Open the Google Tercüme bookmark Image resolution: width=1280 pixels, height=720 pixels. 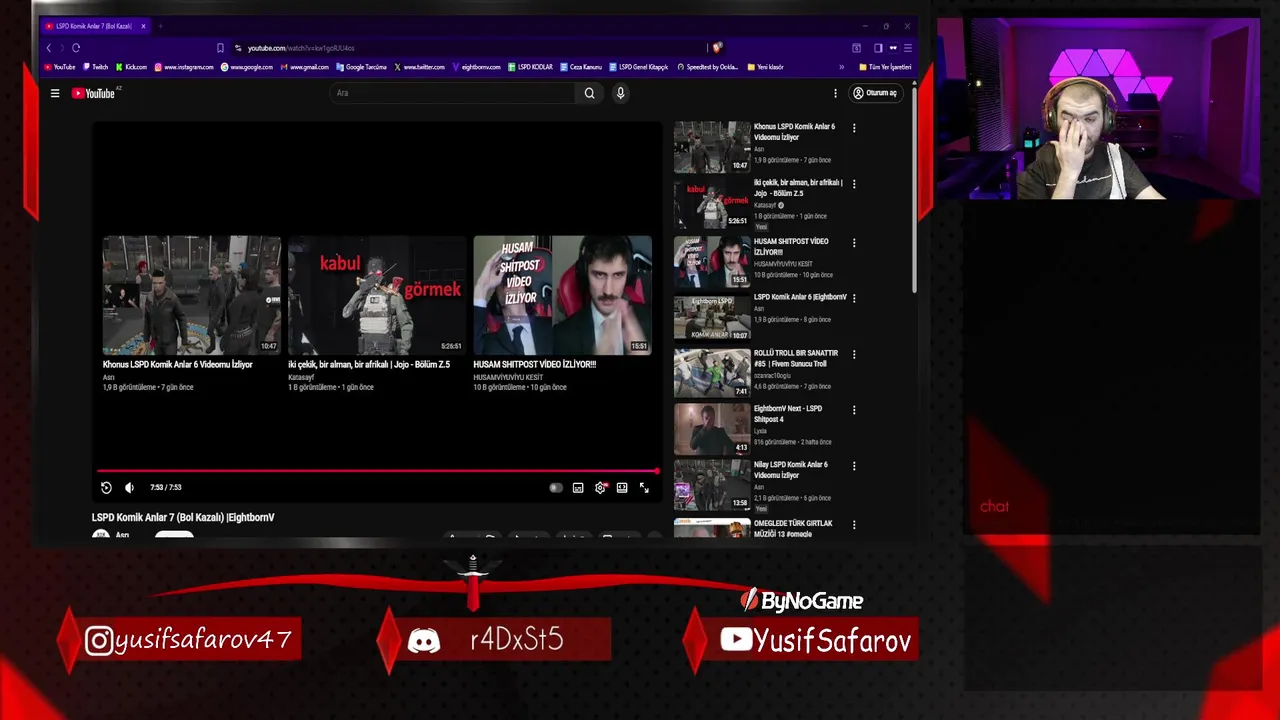[x=361, y=67]
